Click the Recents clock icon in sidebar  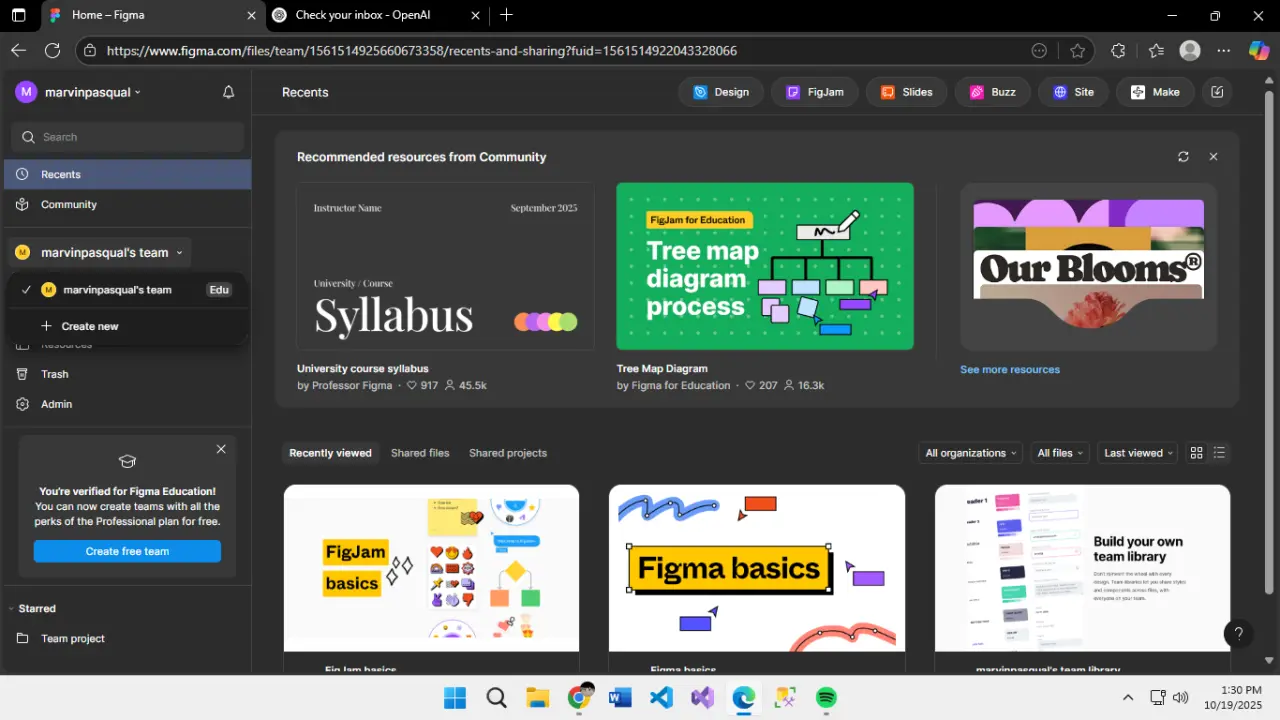(x=22, y=174)
